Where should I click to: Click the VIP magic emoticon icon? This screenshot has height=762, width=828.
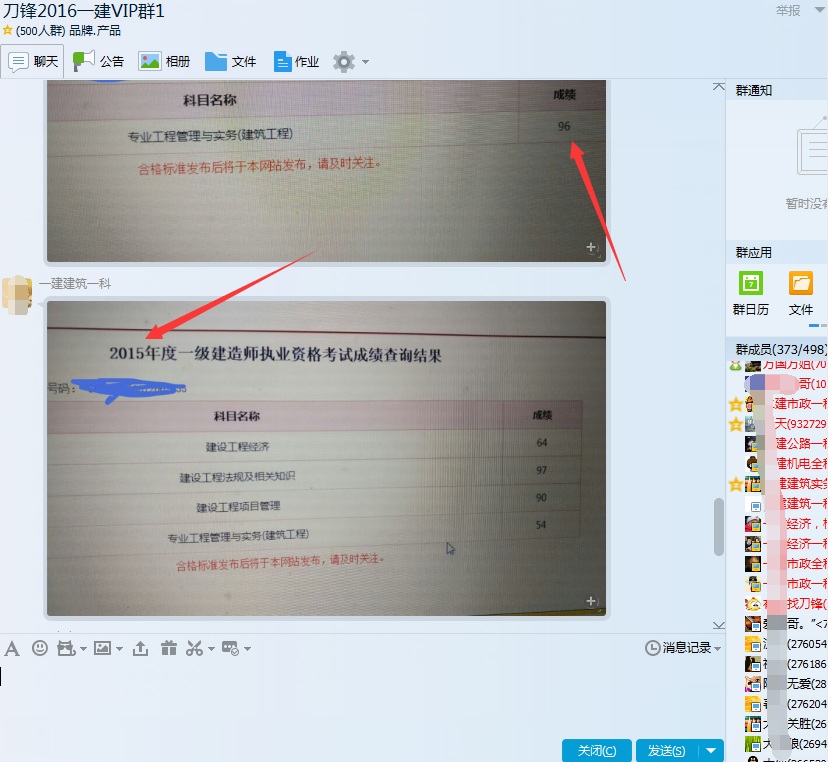click(x=66, y=648)
